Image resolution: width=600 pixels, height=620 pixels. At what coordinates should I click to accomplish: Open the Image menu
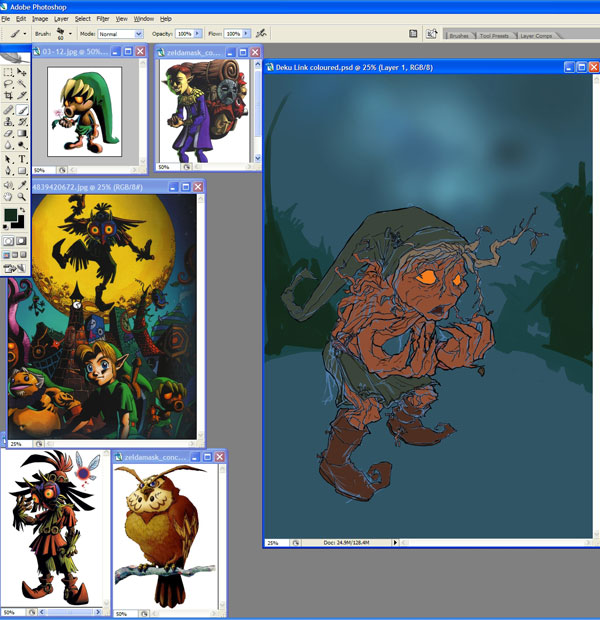click(40, 19)
